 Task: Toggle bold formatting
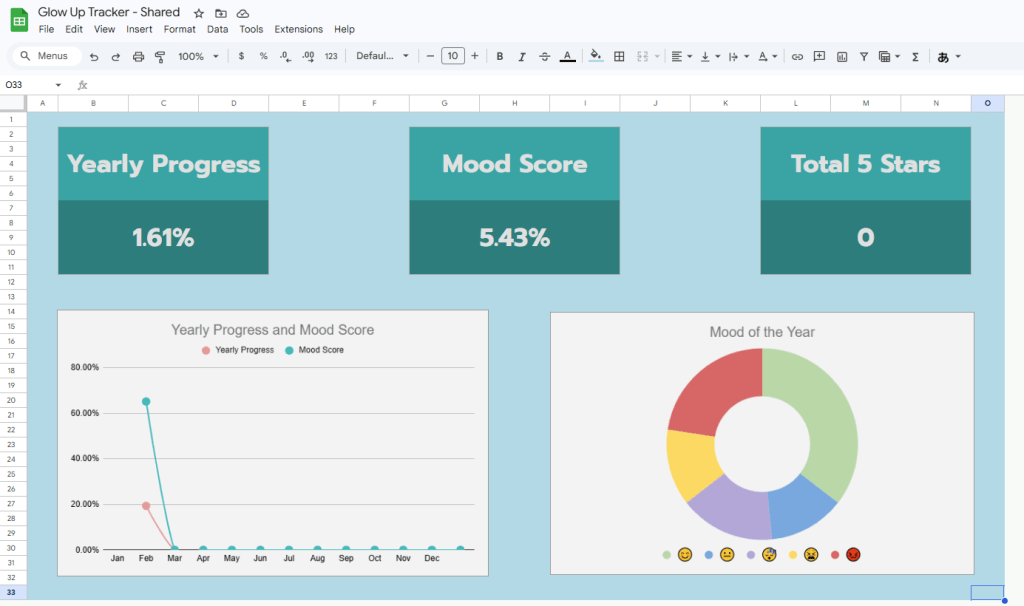coord(500,57)
